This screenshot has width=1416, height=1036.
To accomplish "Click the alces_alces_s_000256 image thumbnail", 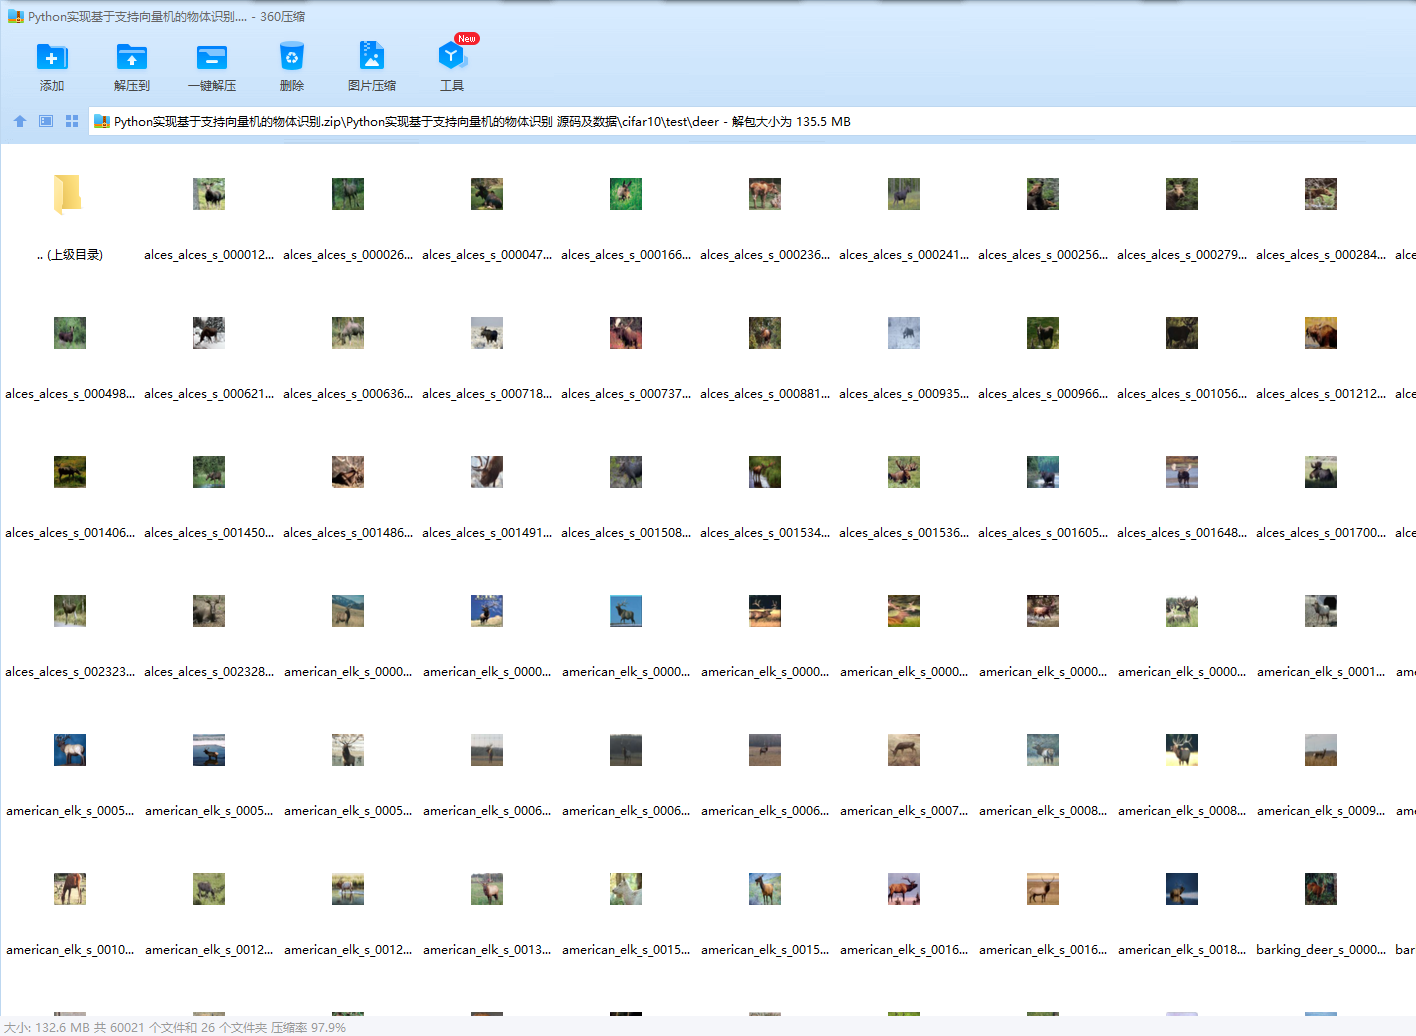I will [x=1043, y=194].
